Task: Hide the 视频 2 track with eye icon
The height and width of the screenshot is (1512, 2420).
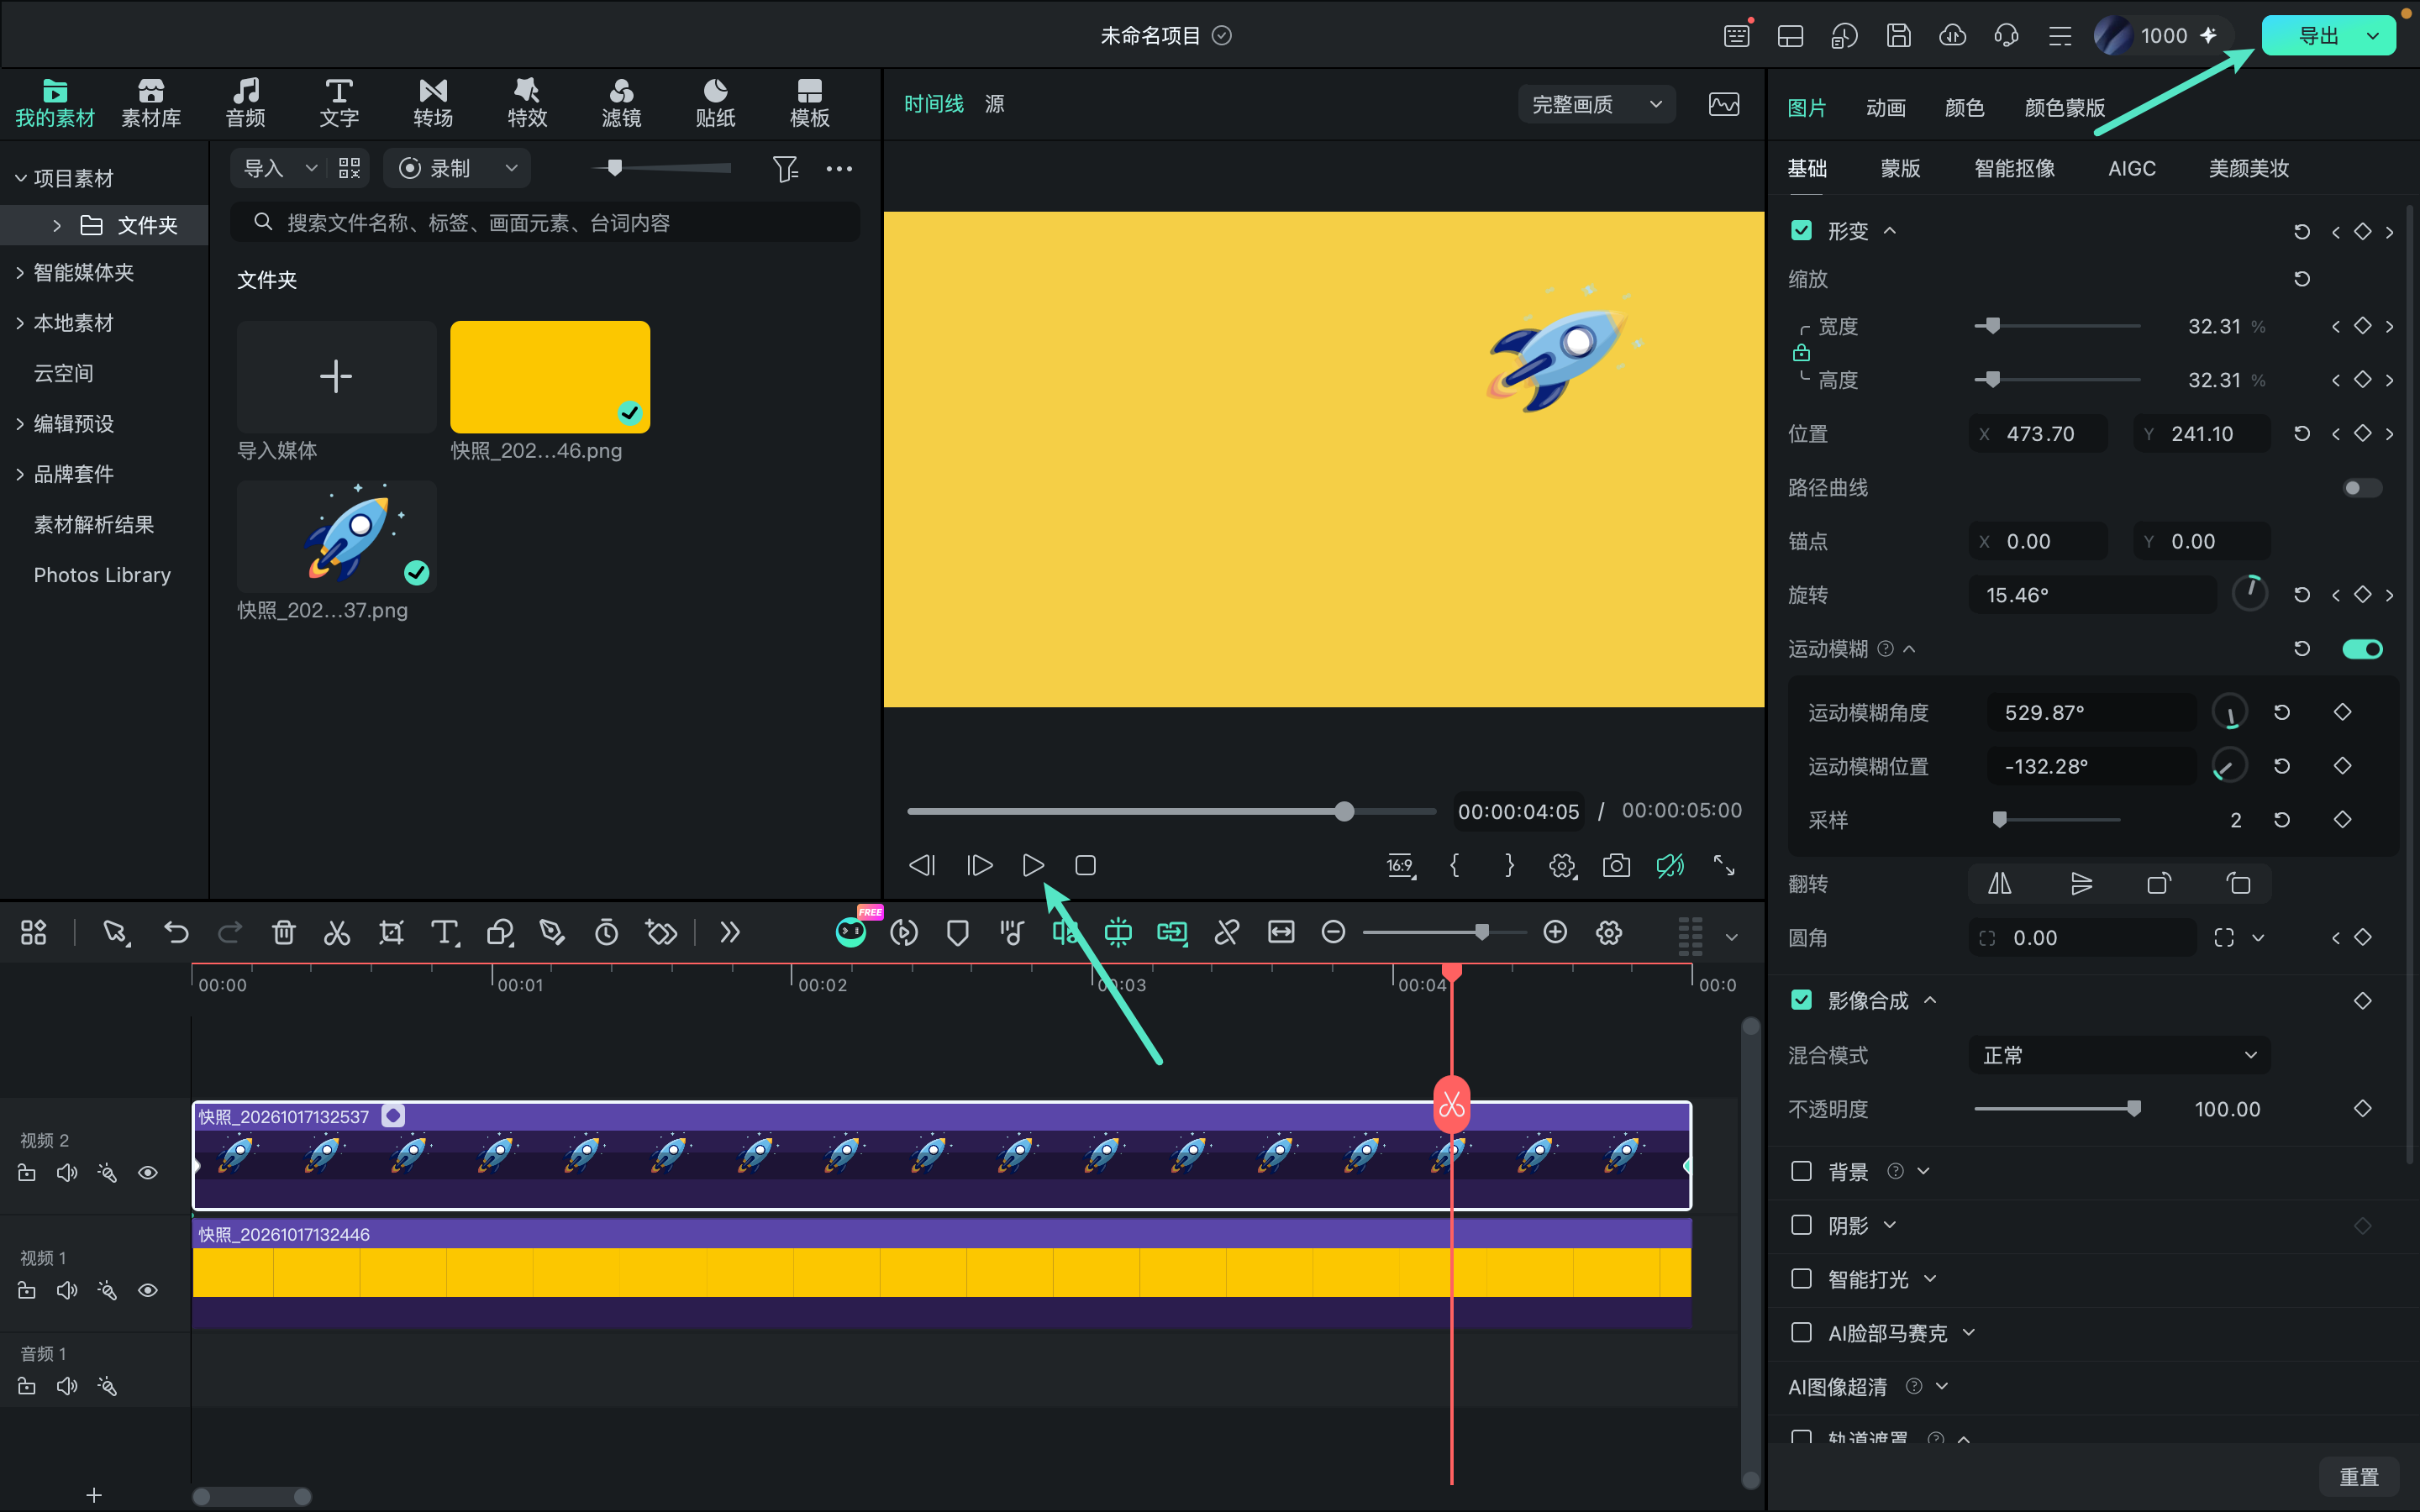Action: [148, 1172]
